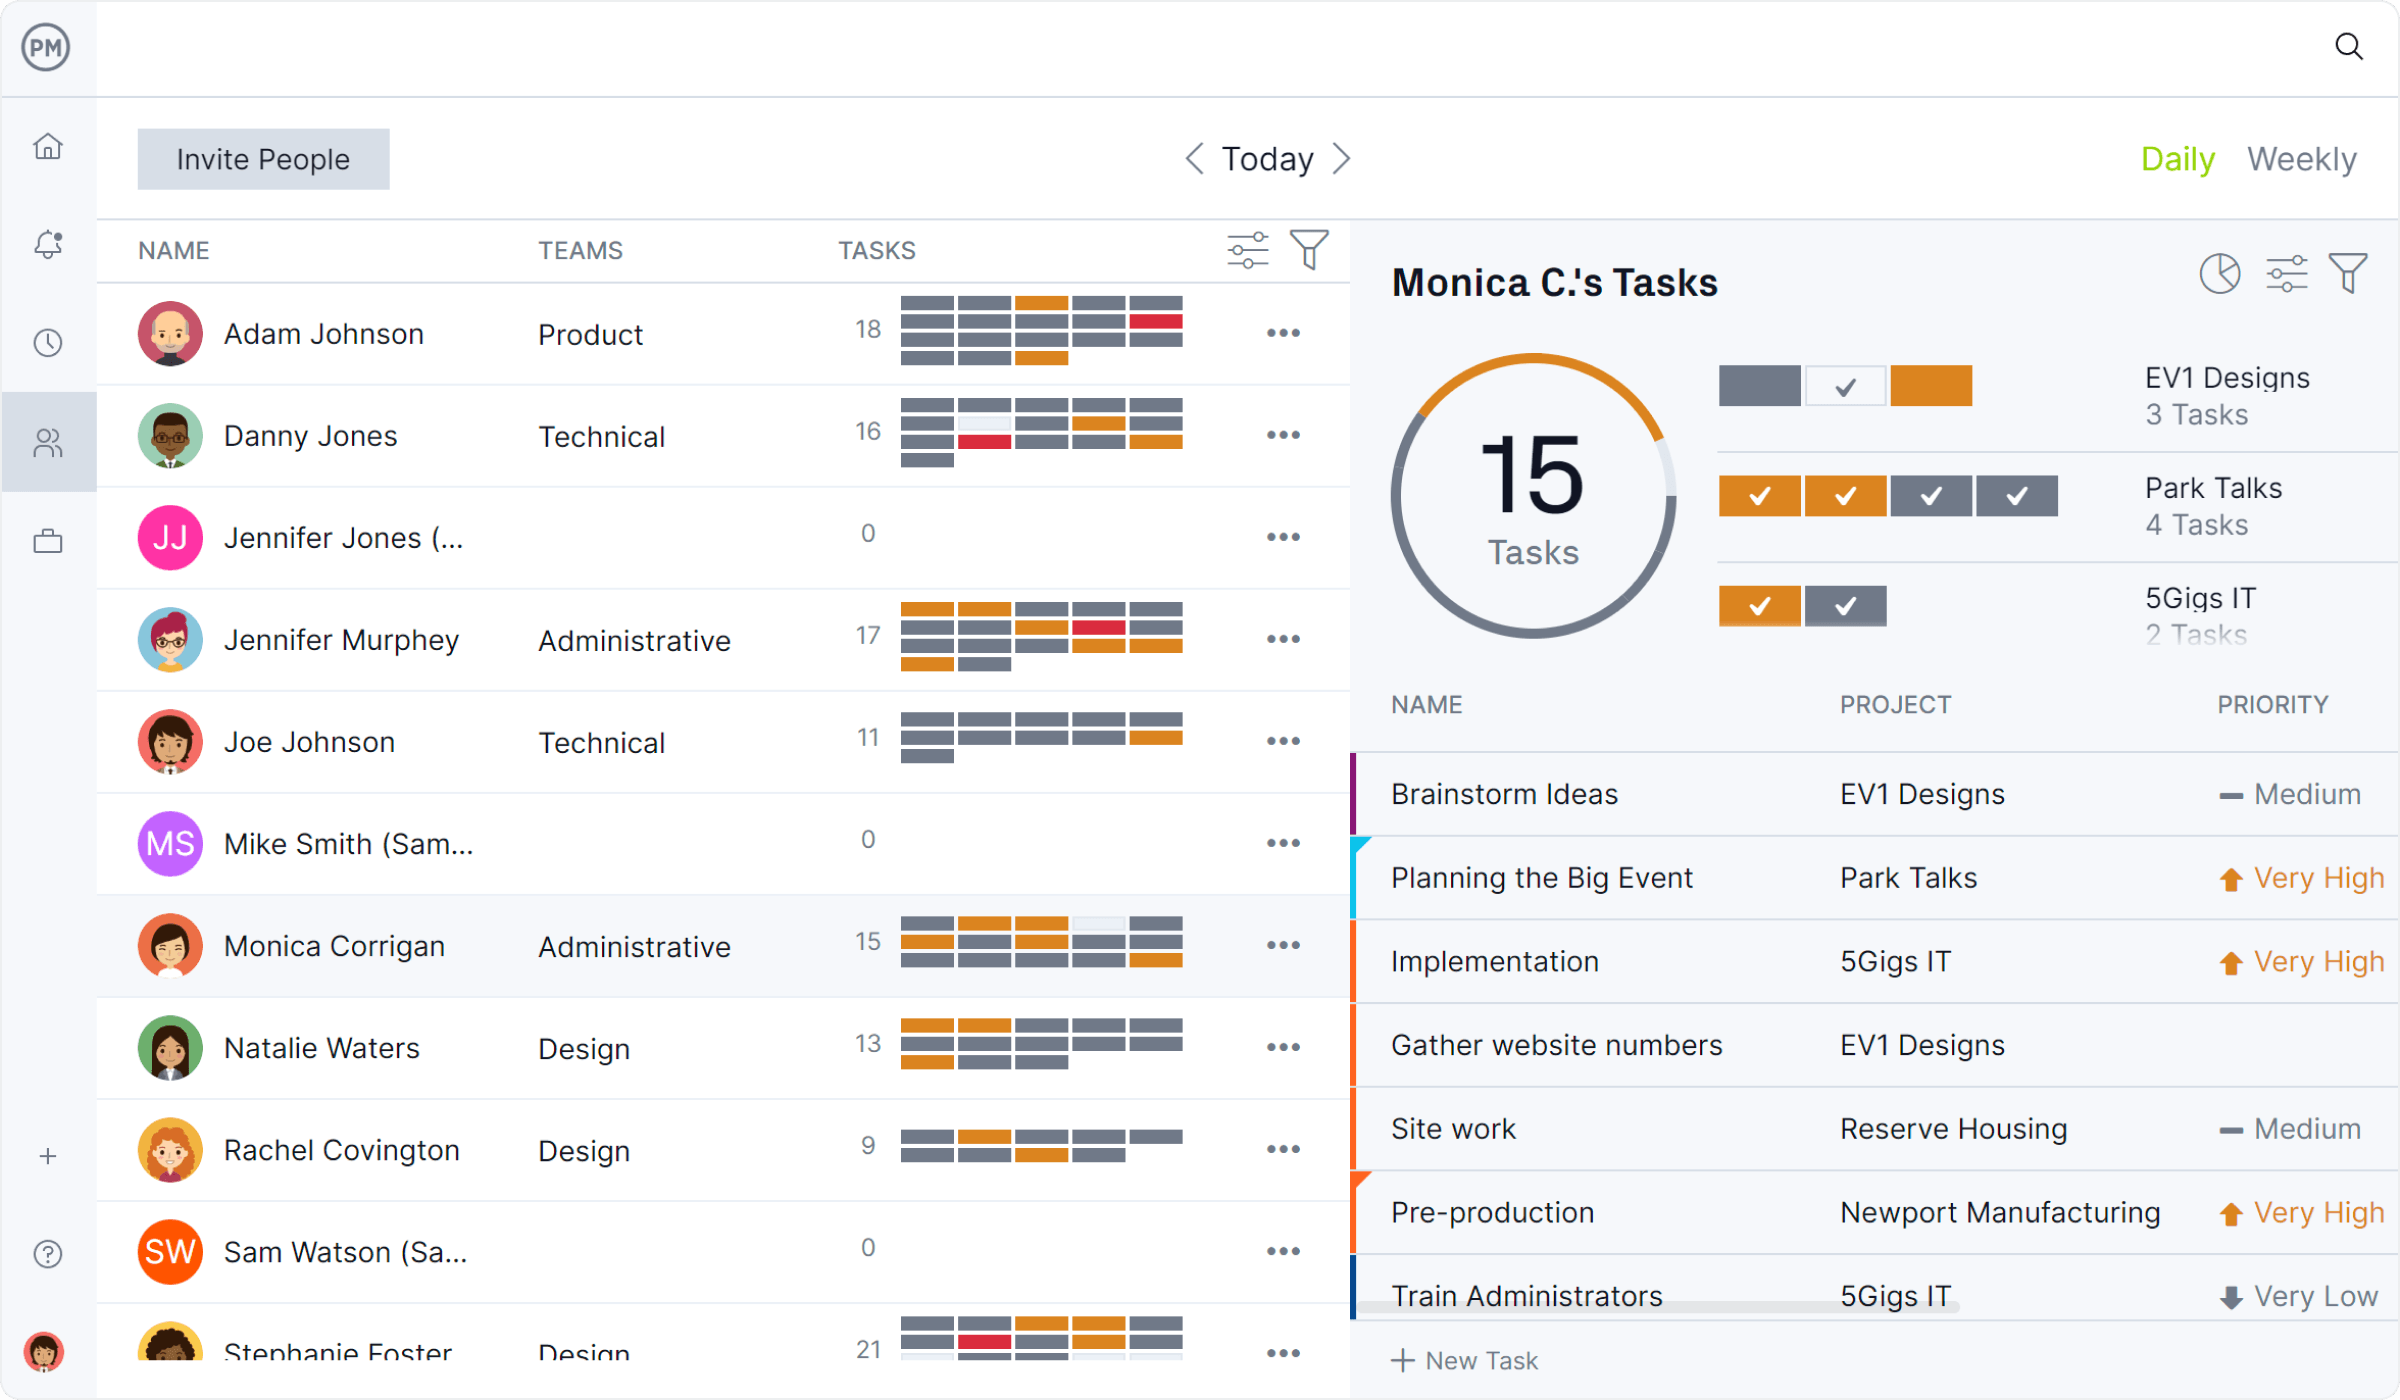Click the search magnifier icon
The height and width of the screenshot is (1400, 2400).
[2348, 47]
